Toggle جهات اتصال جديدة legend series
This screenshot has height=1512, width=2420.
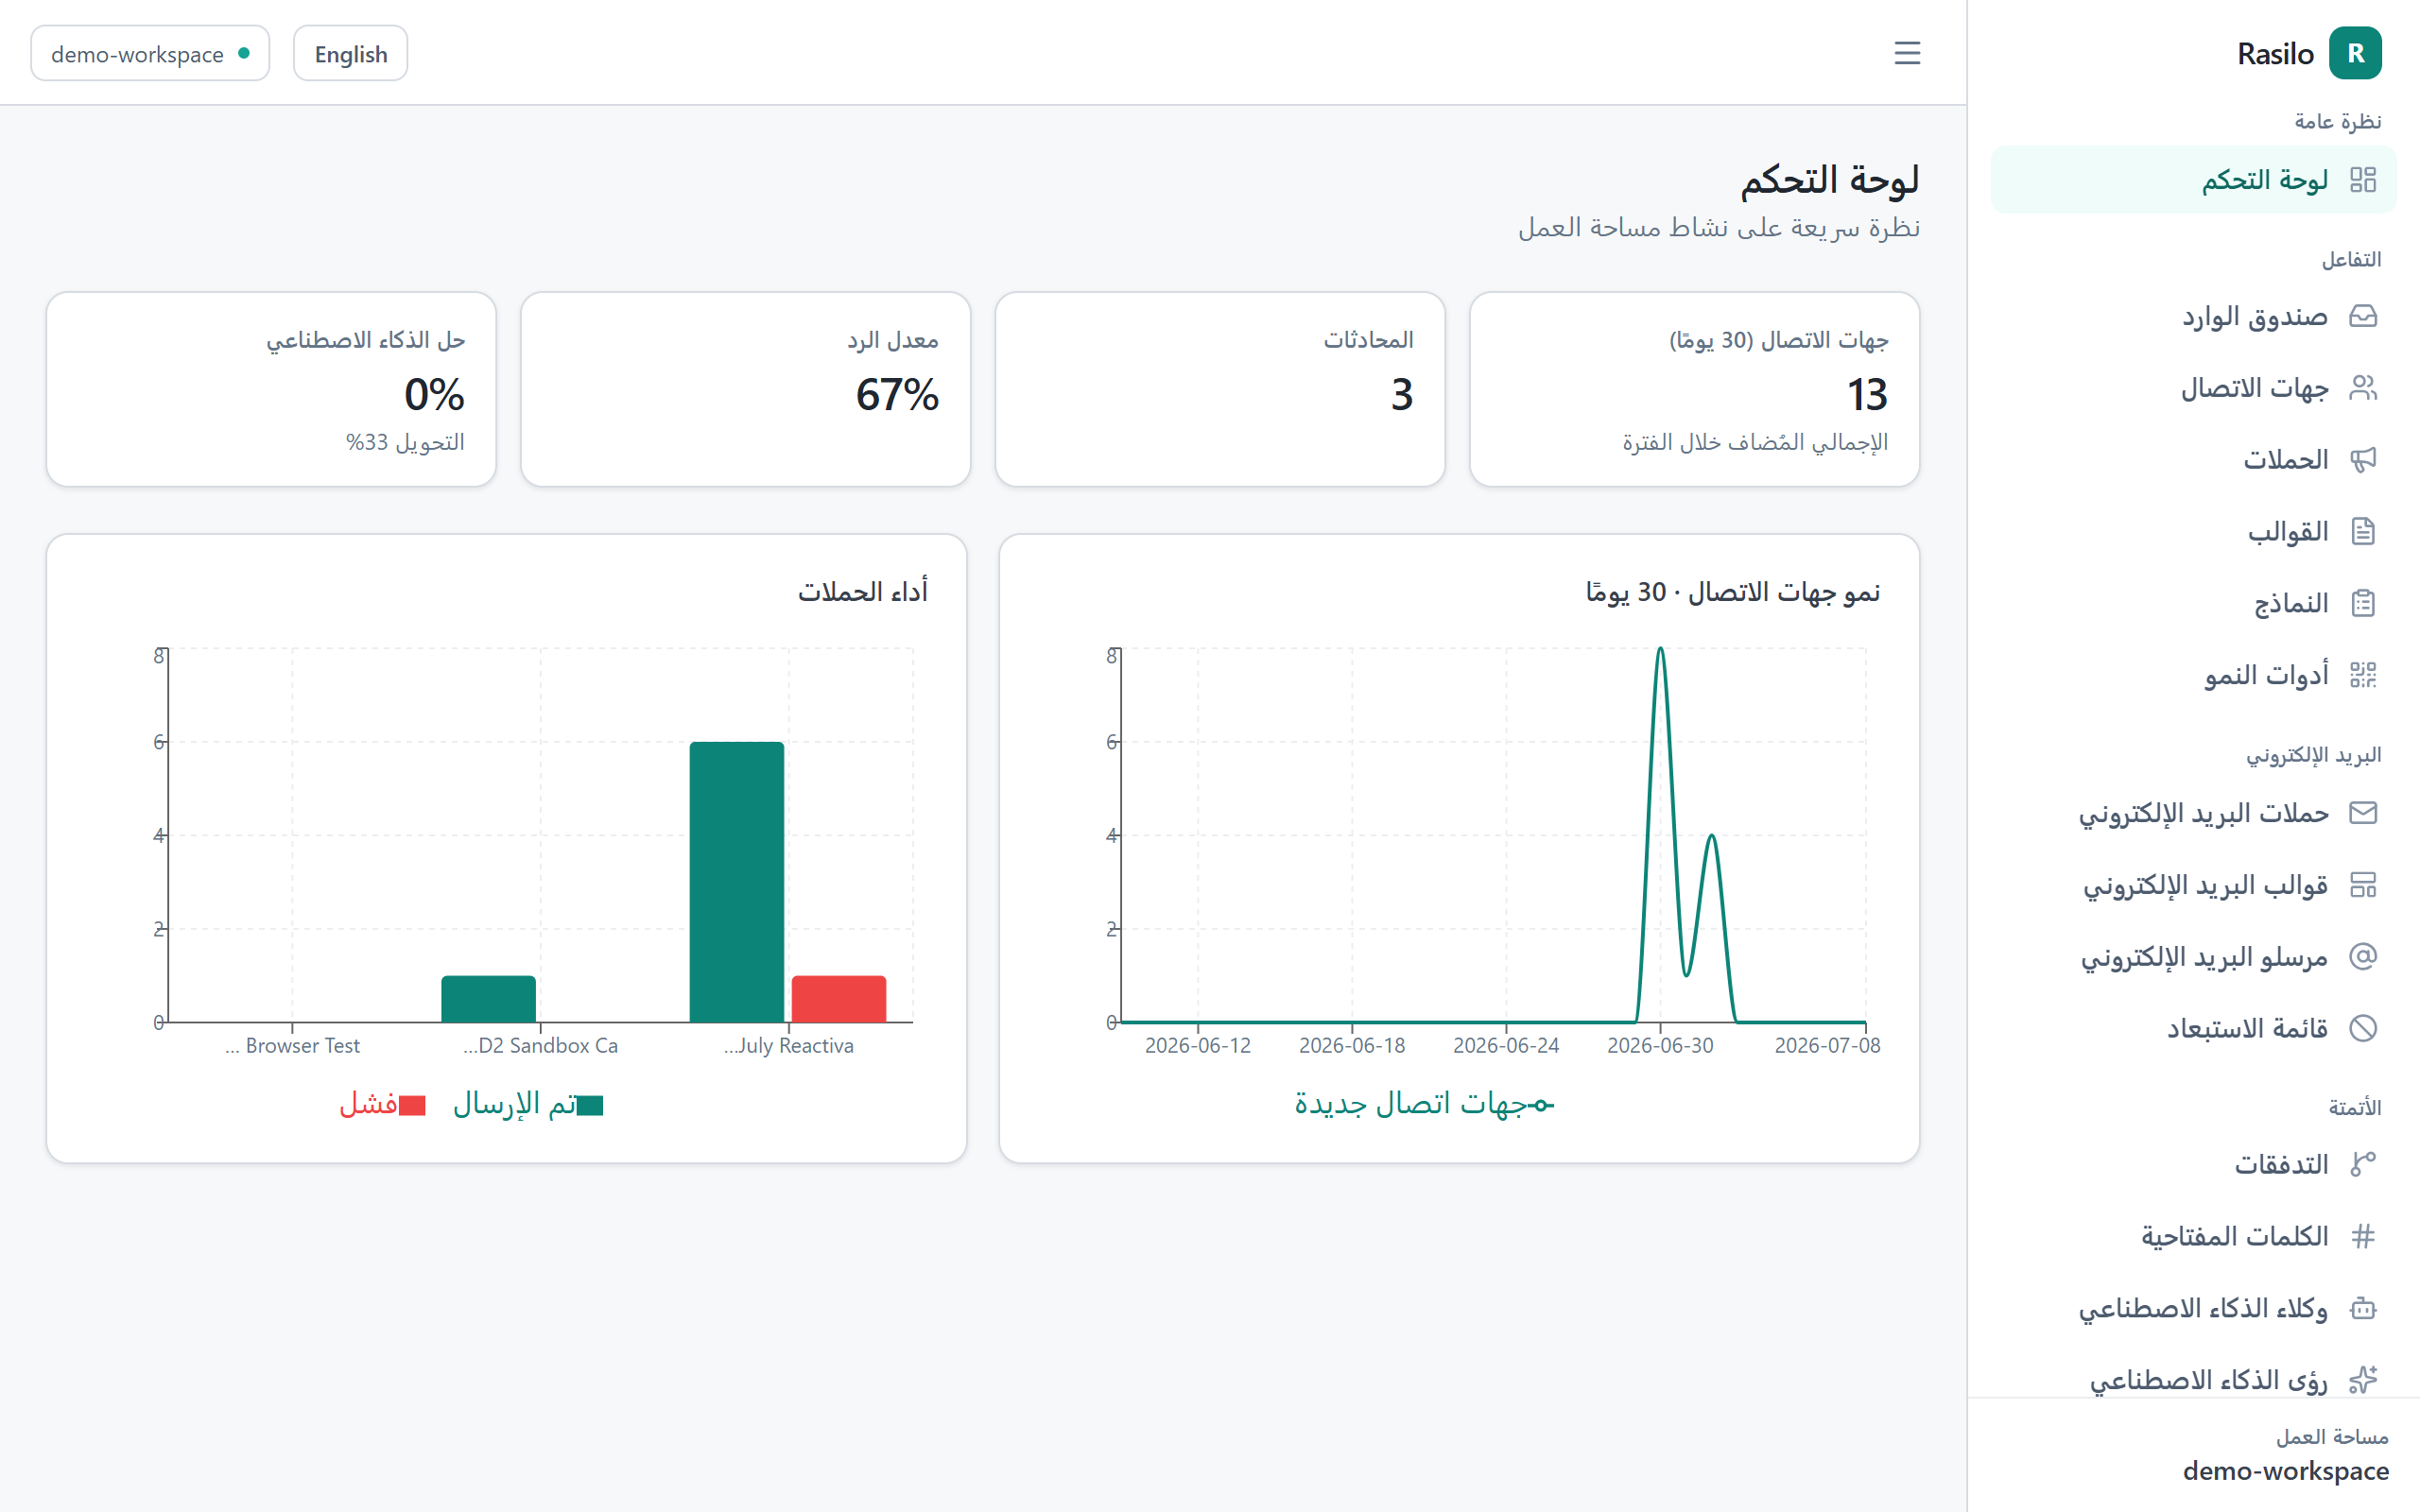coord(1424,1104)
